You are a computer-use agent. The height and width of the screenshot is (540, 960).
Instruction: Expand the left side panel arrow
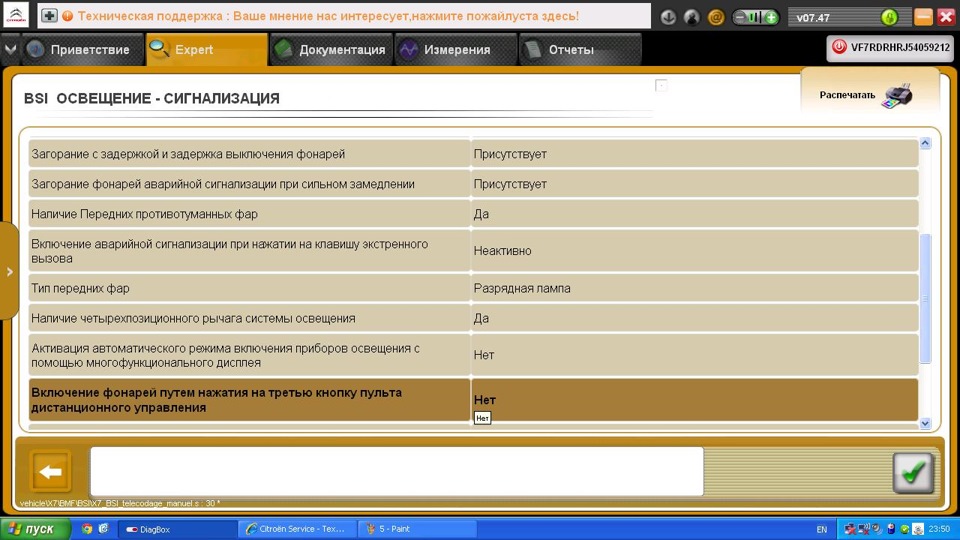(9, 271)
